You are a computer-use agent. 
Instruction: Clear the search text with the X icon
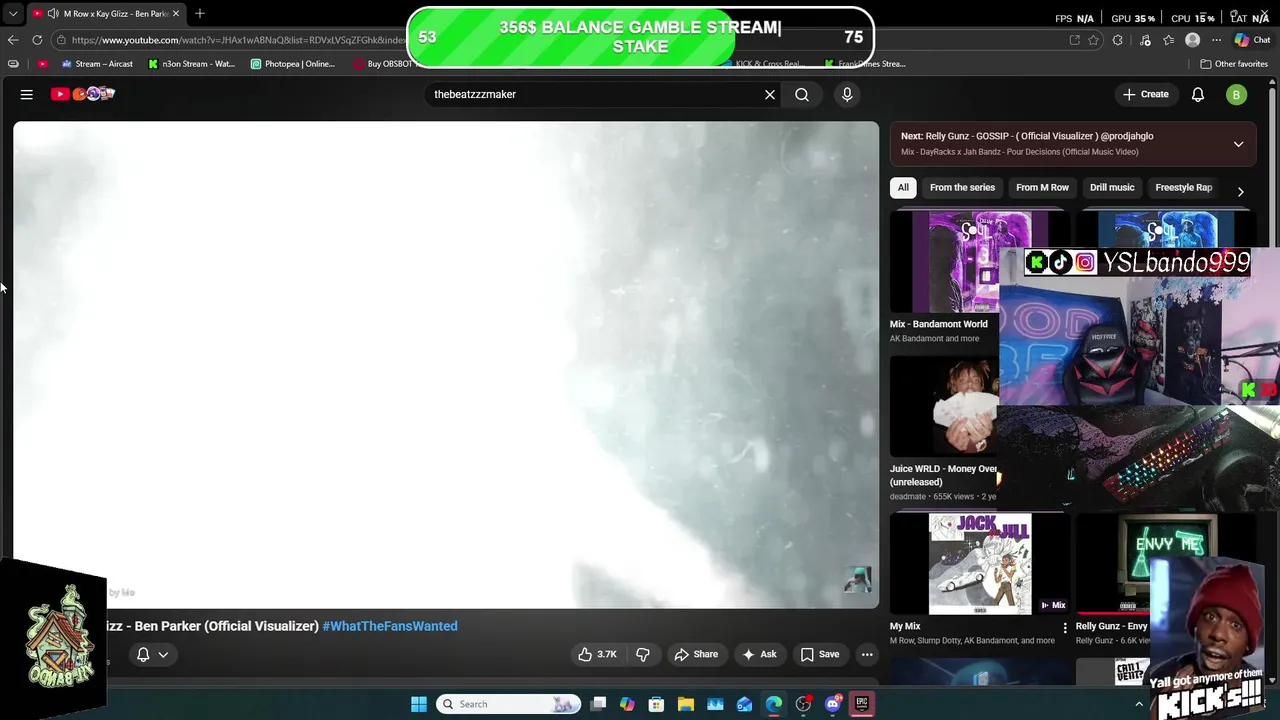(770, 94)
